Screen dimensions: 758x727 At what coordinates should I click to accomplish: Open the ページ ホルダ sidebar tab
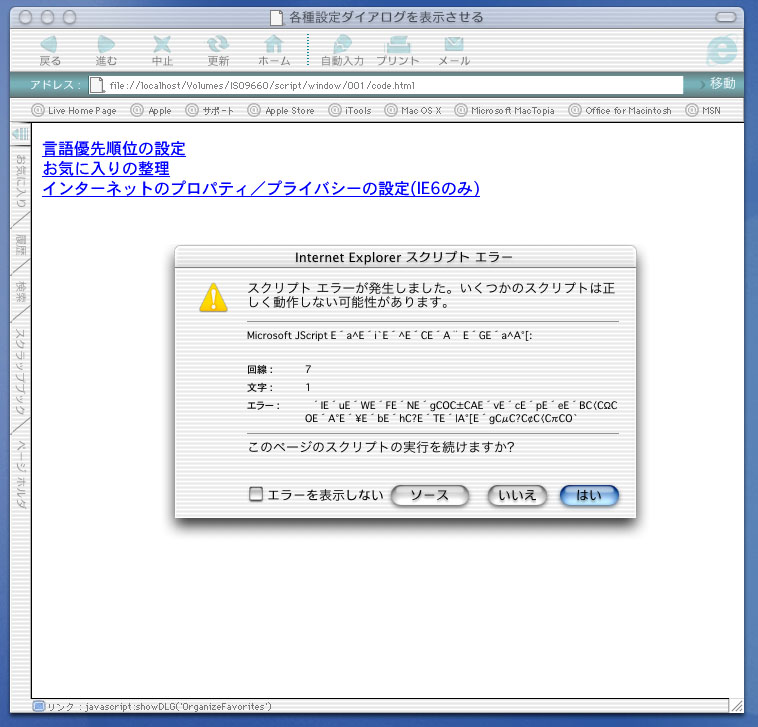point(20,474)
